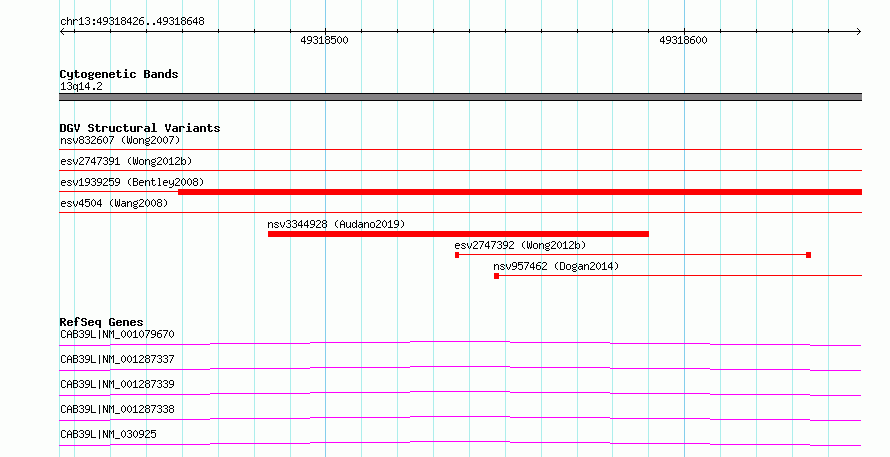The image size is (890, 457).
Task: Open variant nsv832607 (Wong2007)
Action: pos(120,140)
